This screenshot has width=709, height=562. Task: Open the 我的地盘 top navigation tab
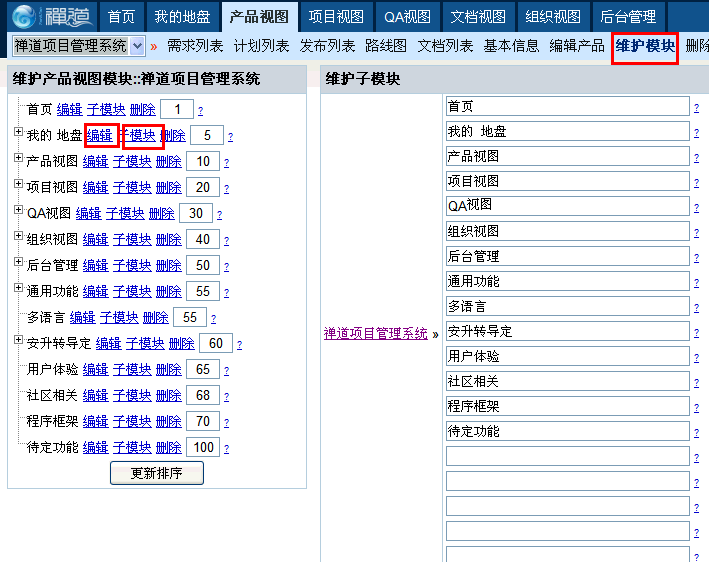pos(182,17)
